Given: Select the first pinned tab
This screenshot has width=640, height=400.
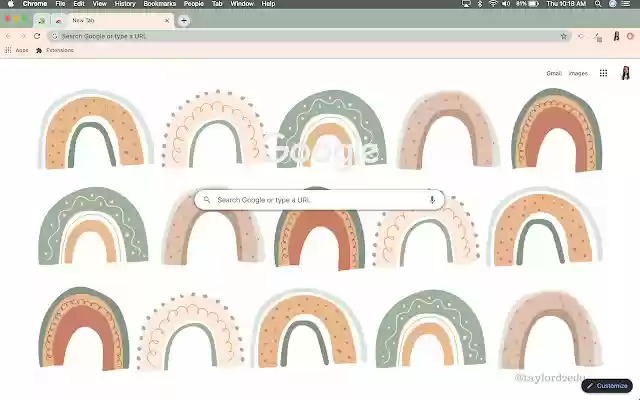Looking at the screenshot, I should 42,20.
